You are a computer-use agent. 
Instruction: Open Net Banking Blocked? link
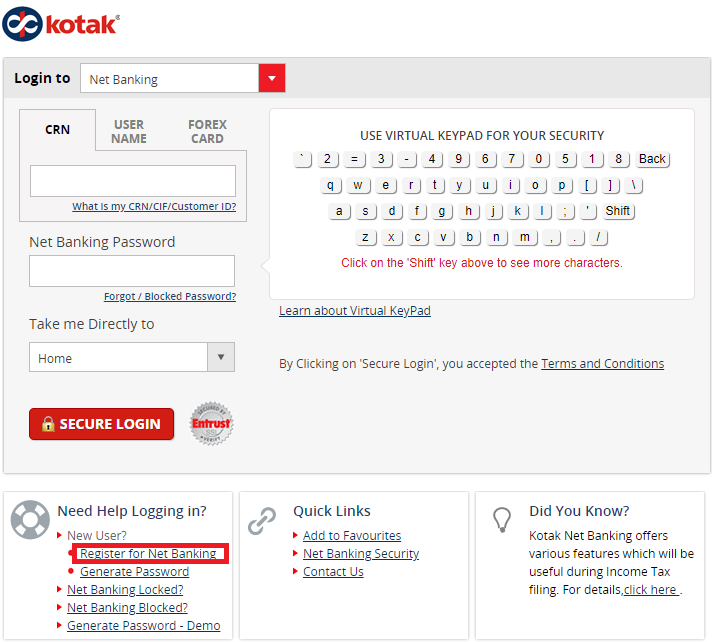(127, 608)
